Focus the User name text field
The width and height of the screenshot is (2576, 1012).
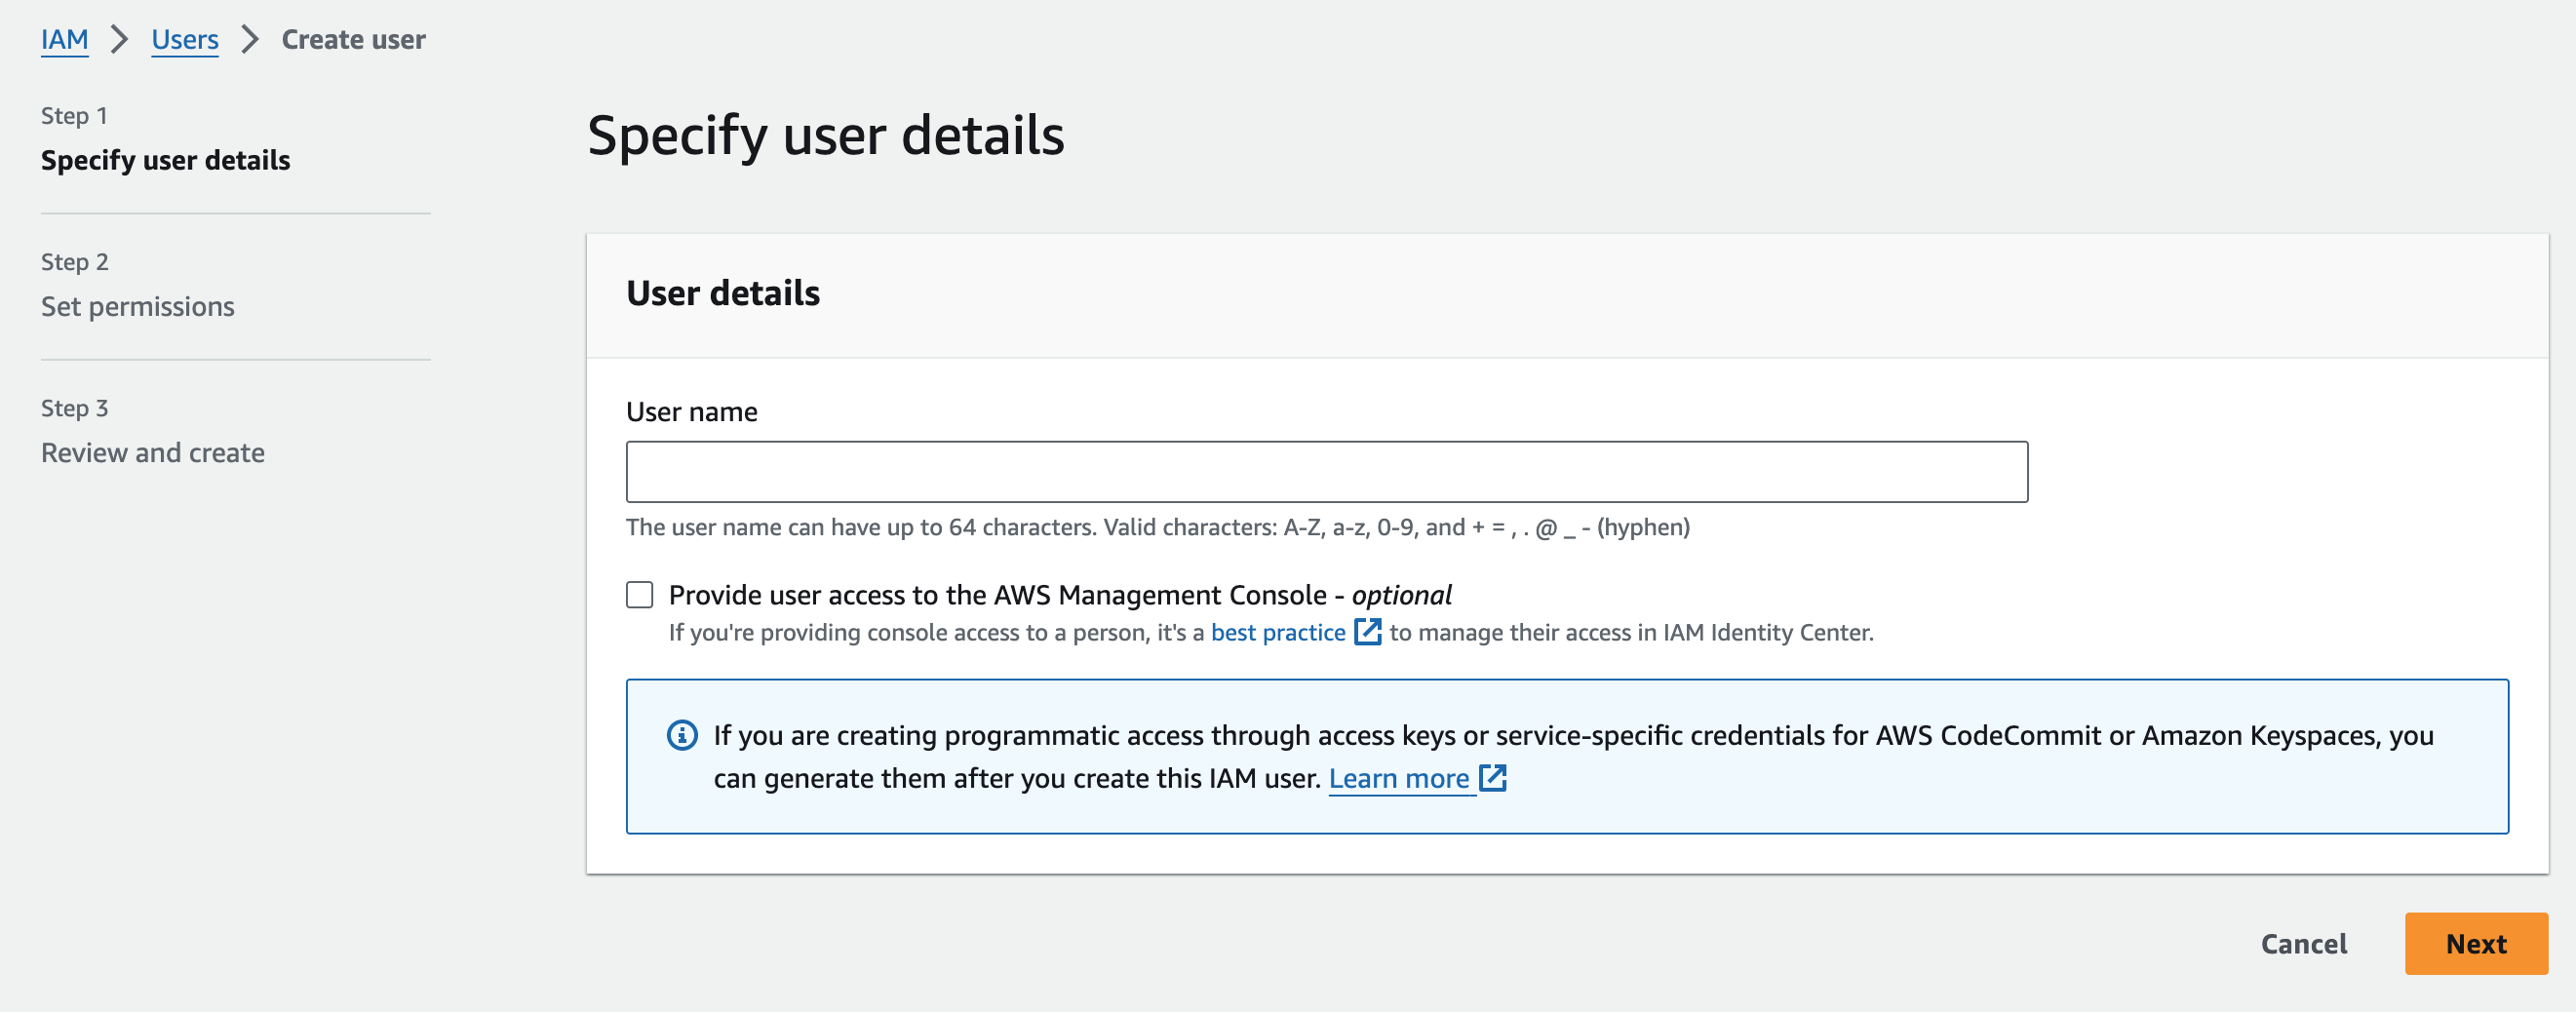pos(1326,472)
